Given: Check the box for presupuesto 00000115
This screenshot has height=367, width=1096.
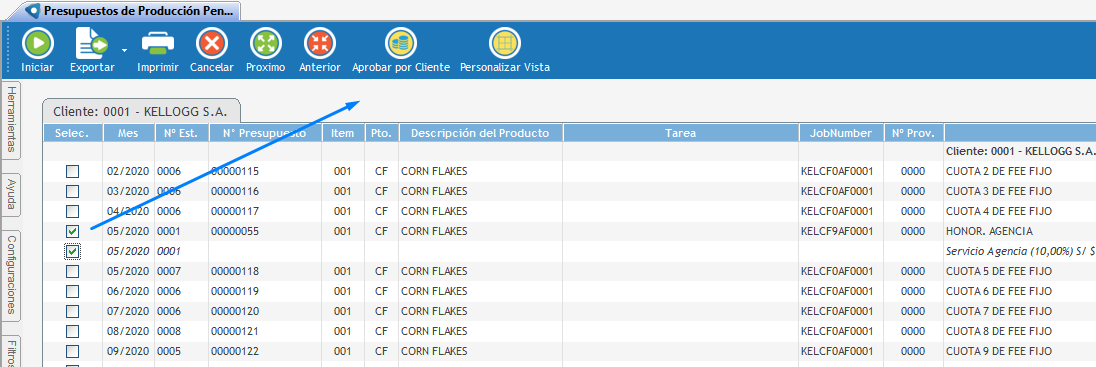Looking at the screenshot, I should pos(73,171).
